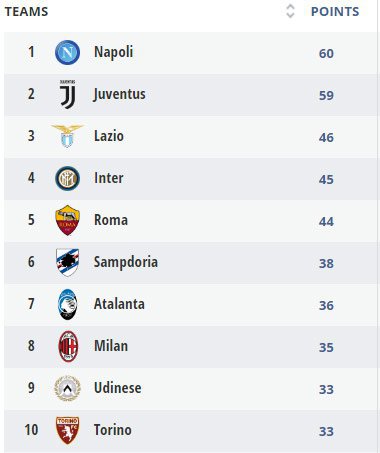Click the Lazio eagle crest
This screenshot has width=380, height=453.
pyautogui.click(x=67, y=136)
